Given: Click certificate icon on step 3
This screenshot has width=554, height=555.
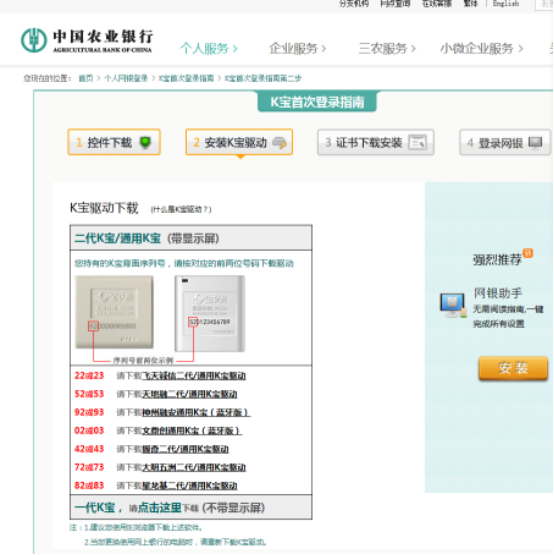Looking at the screenshot, I should (x=417, y=143).
